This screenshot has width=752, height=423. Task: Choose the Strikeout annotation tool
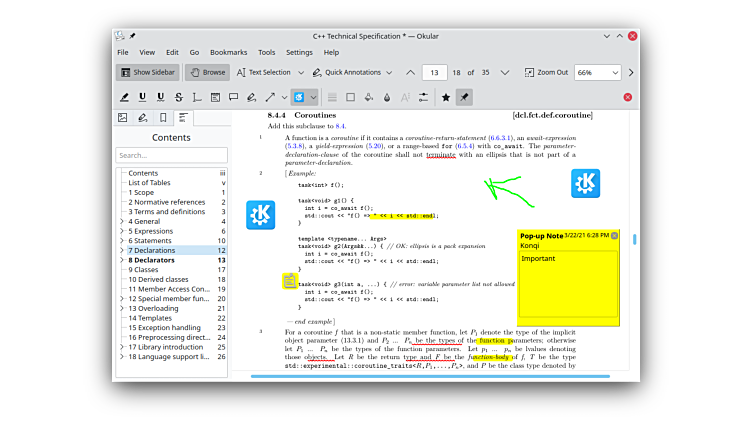click(x=179, y=97)
